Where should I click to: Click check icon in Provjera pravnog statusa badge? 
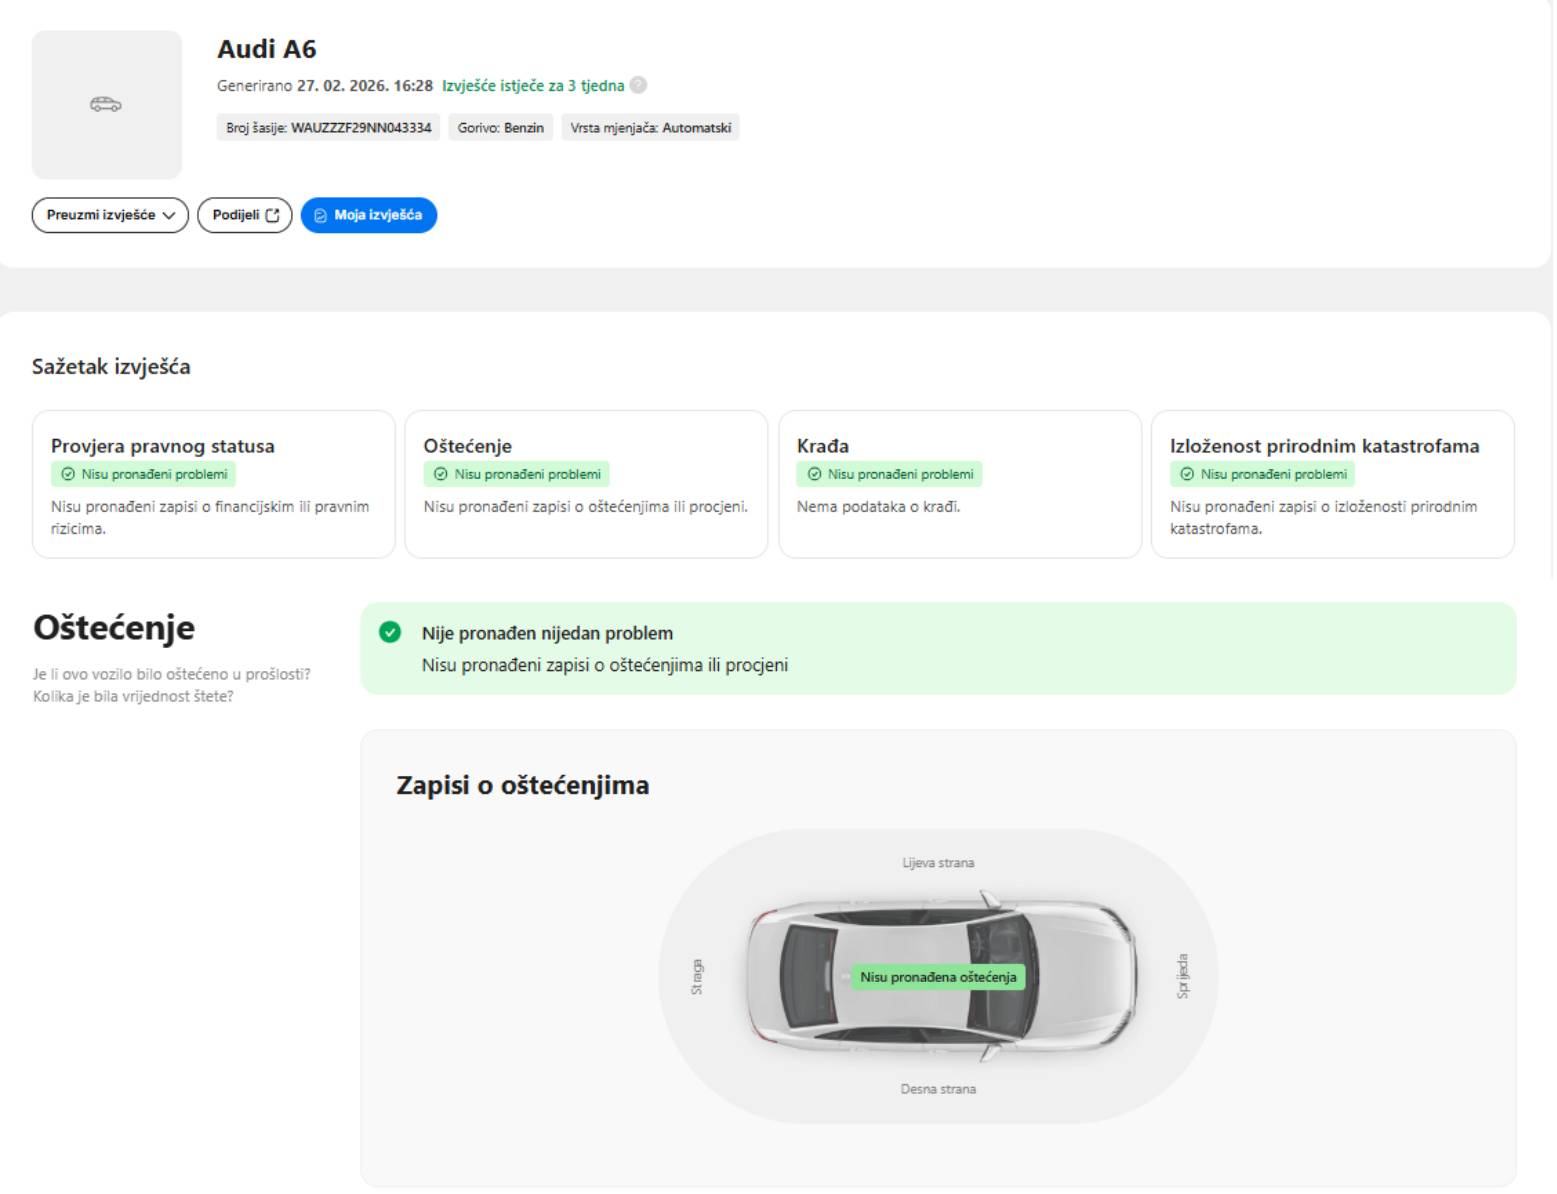pos(68,474)
